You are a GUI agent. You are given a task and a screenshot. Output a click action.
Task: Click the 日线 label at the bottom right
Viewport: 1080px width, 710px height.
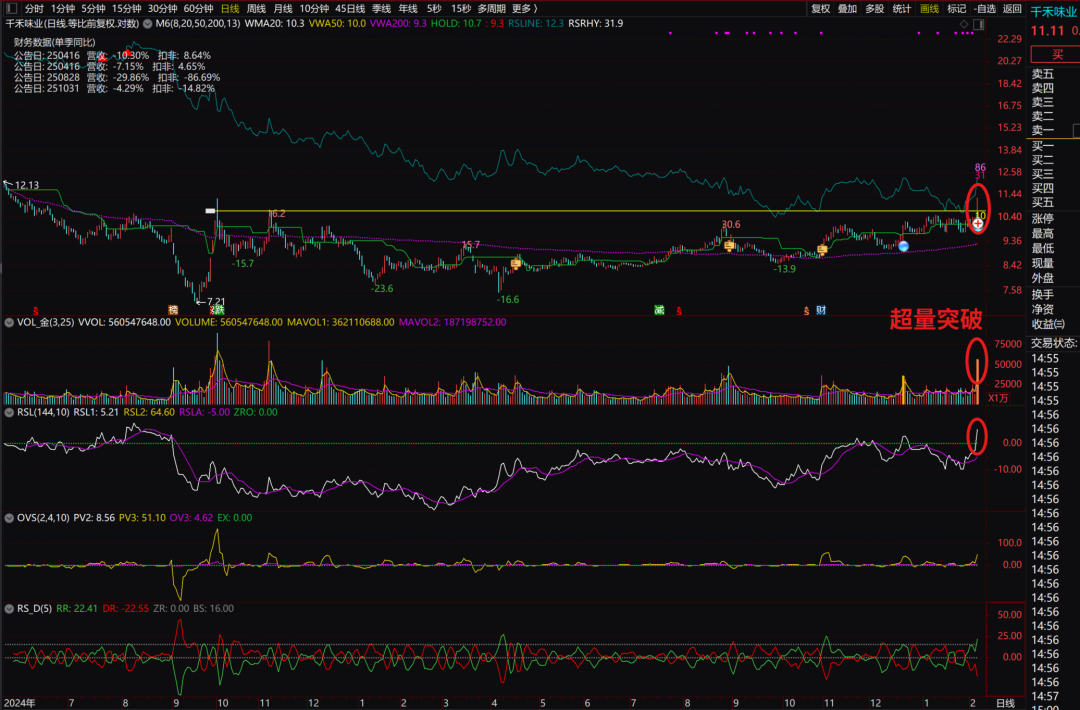coord(1006,703)
